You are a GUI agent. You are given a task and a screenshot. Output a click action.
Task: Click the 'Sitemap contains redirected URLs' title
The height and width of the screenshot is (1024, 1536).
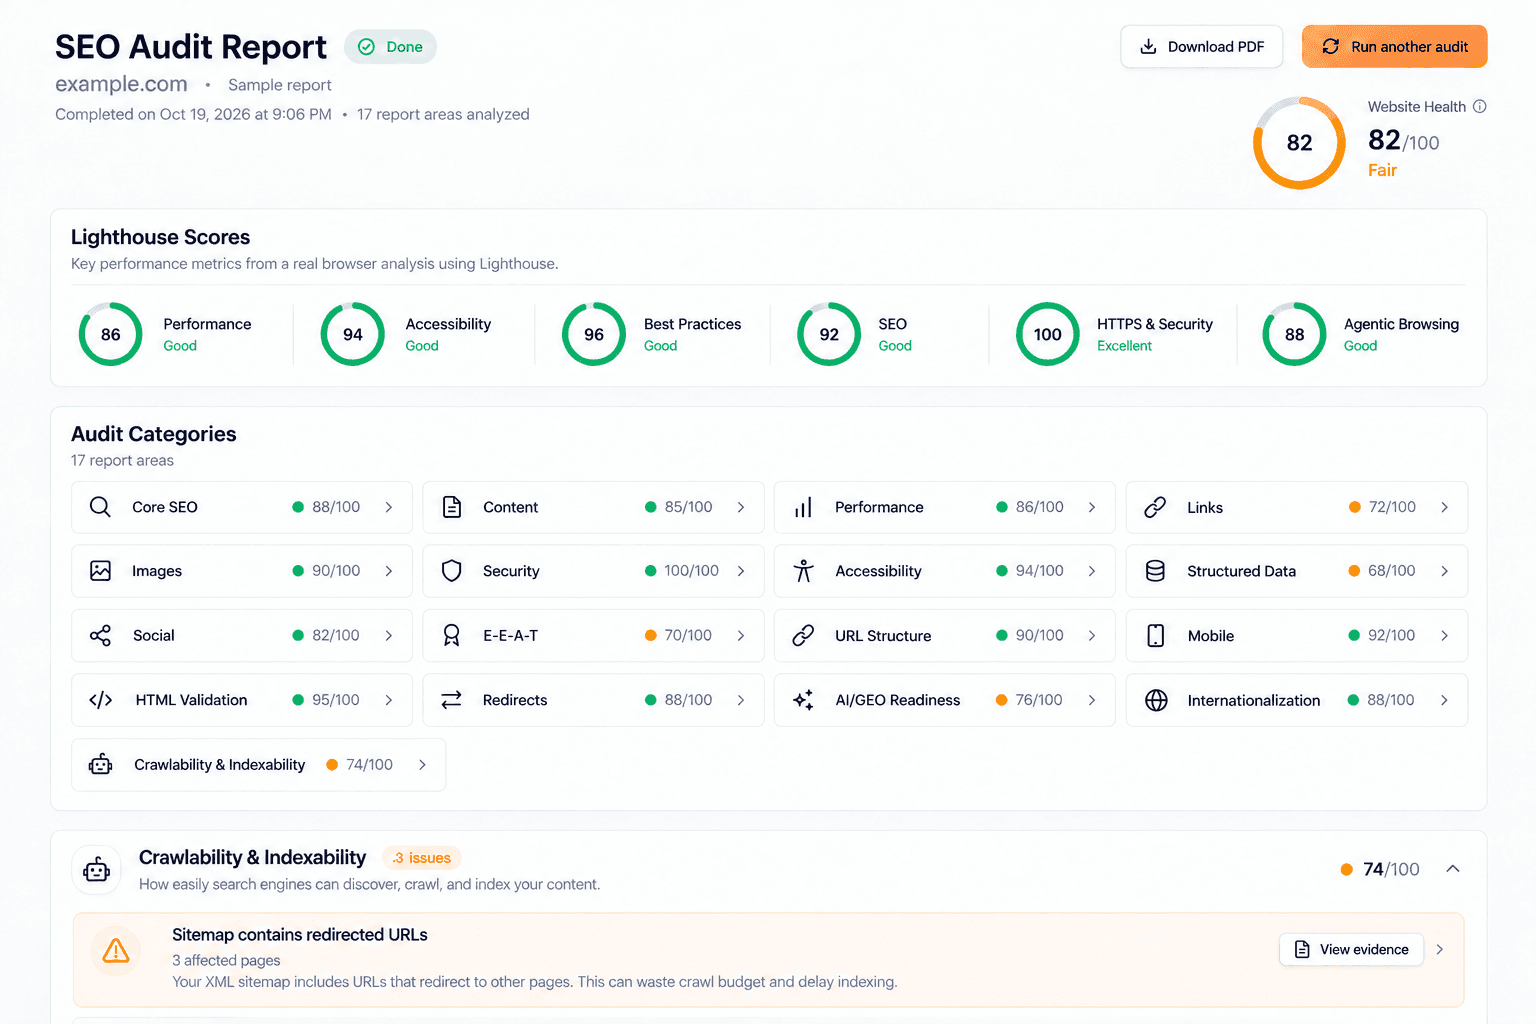coord(300,935)
